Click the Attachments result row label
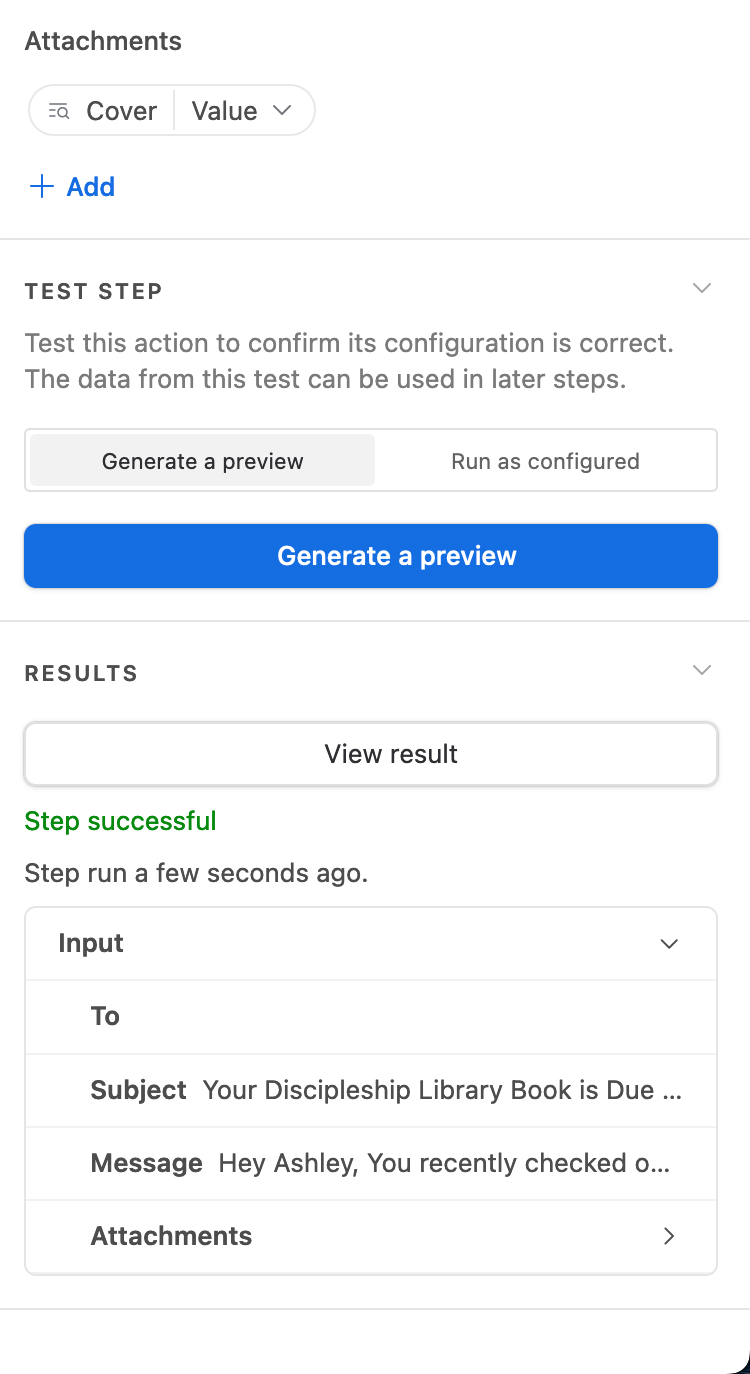Viewport: 750px width, 1374px height. click(x=171, y=1236)
